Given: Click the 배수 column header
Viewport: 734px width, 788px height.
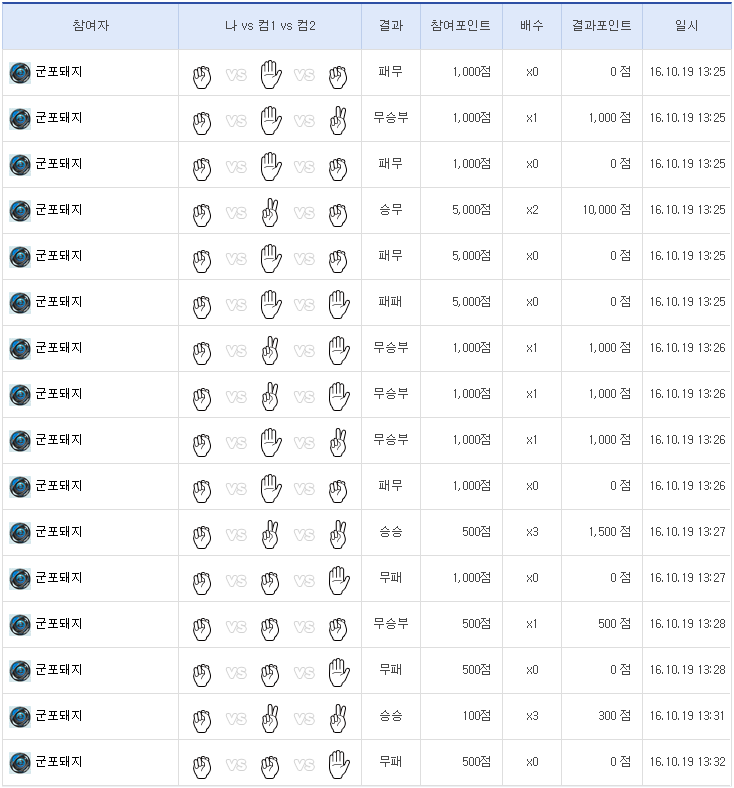Looking at the screenshot, I should coord(531,26).
